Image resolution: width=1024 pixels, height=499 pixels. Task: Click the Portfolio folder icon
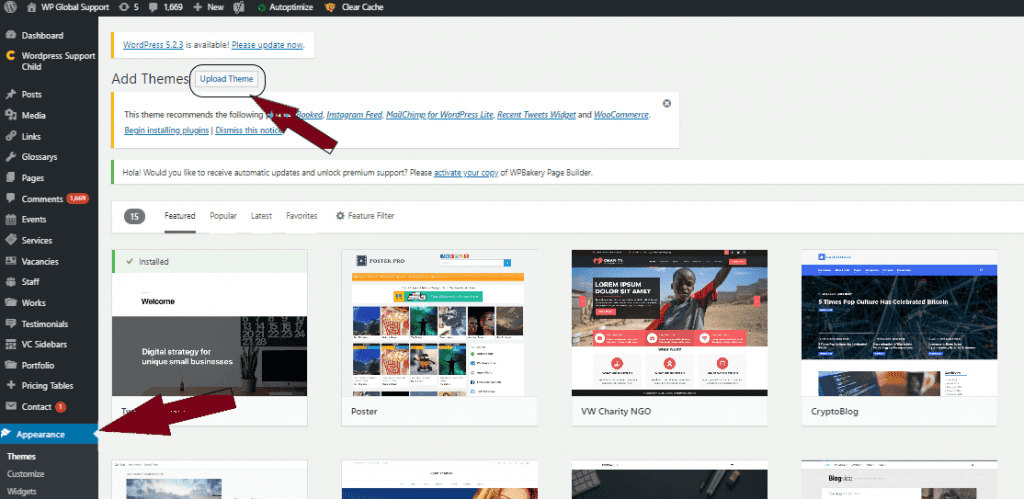[10, 365]
